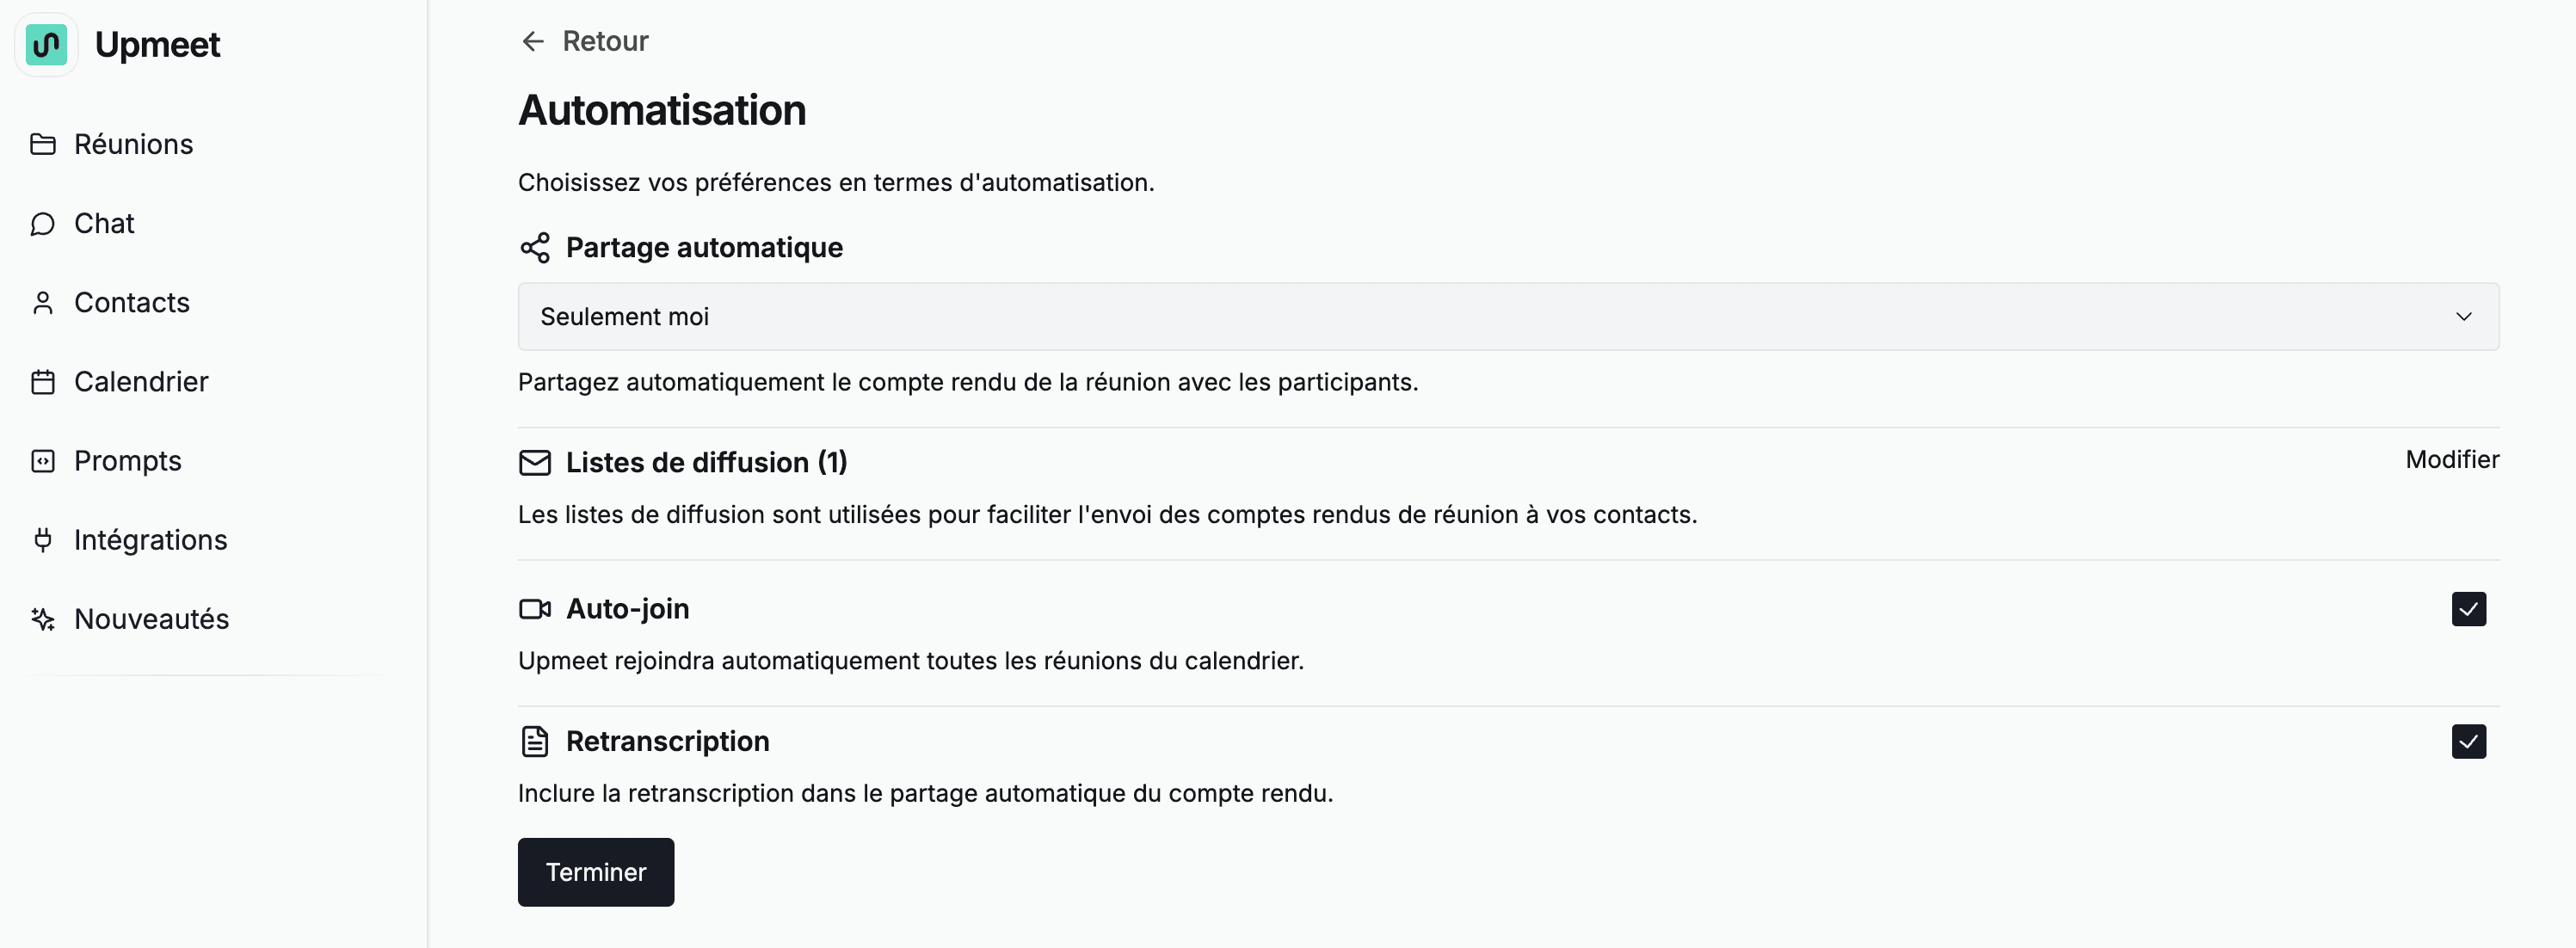Click the Listes de diffusion envelope icon
The height and width of the screenshot is (948, 2576).
coord(535,462)
